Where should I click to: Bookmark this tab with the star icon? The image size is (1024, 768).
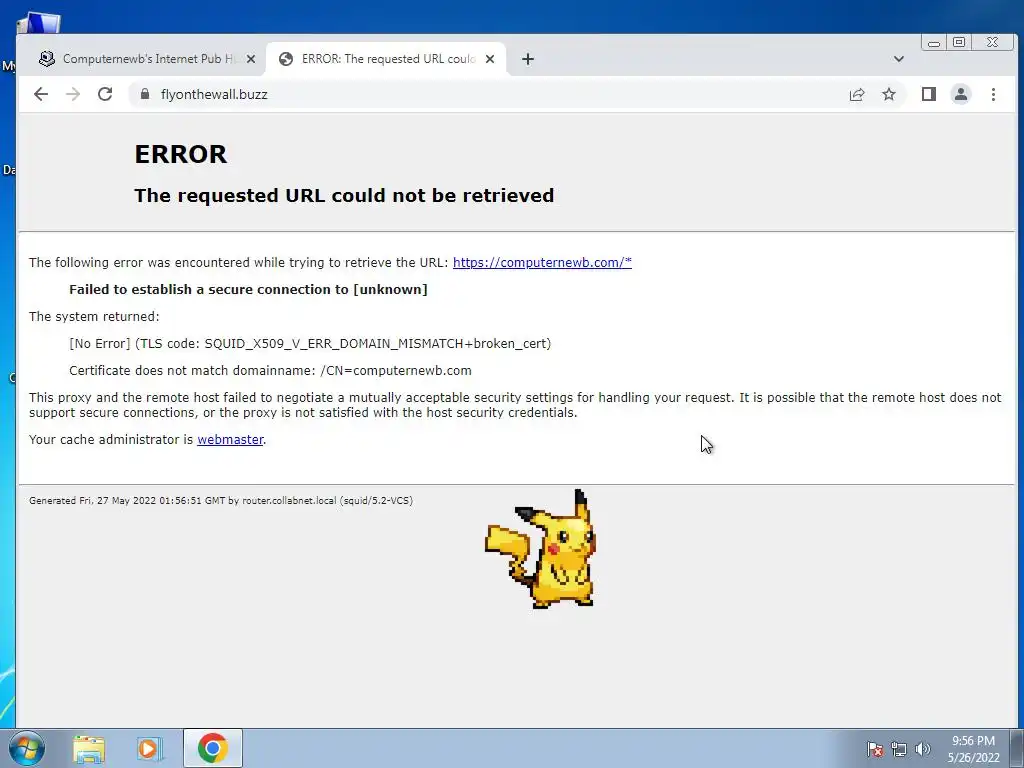[x=888, y=94]
